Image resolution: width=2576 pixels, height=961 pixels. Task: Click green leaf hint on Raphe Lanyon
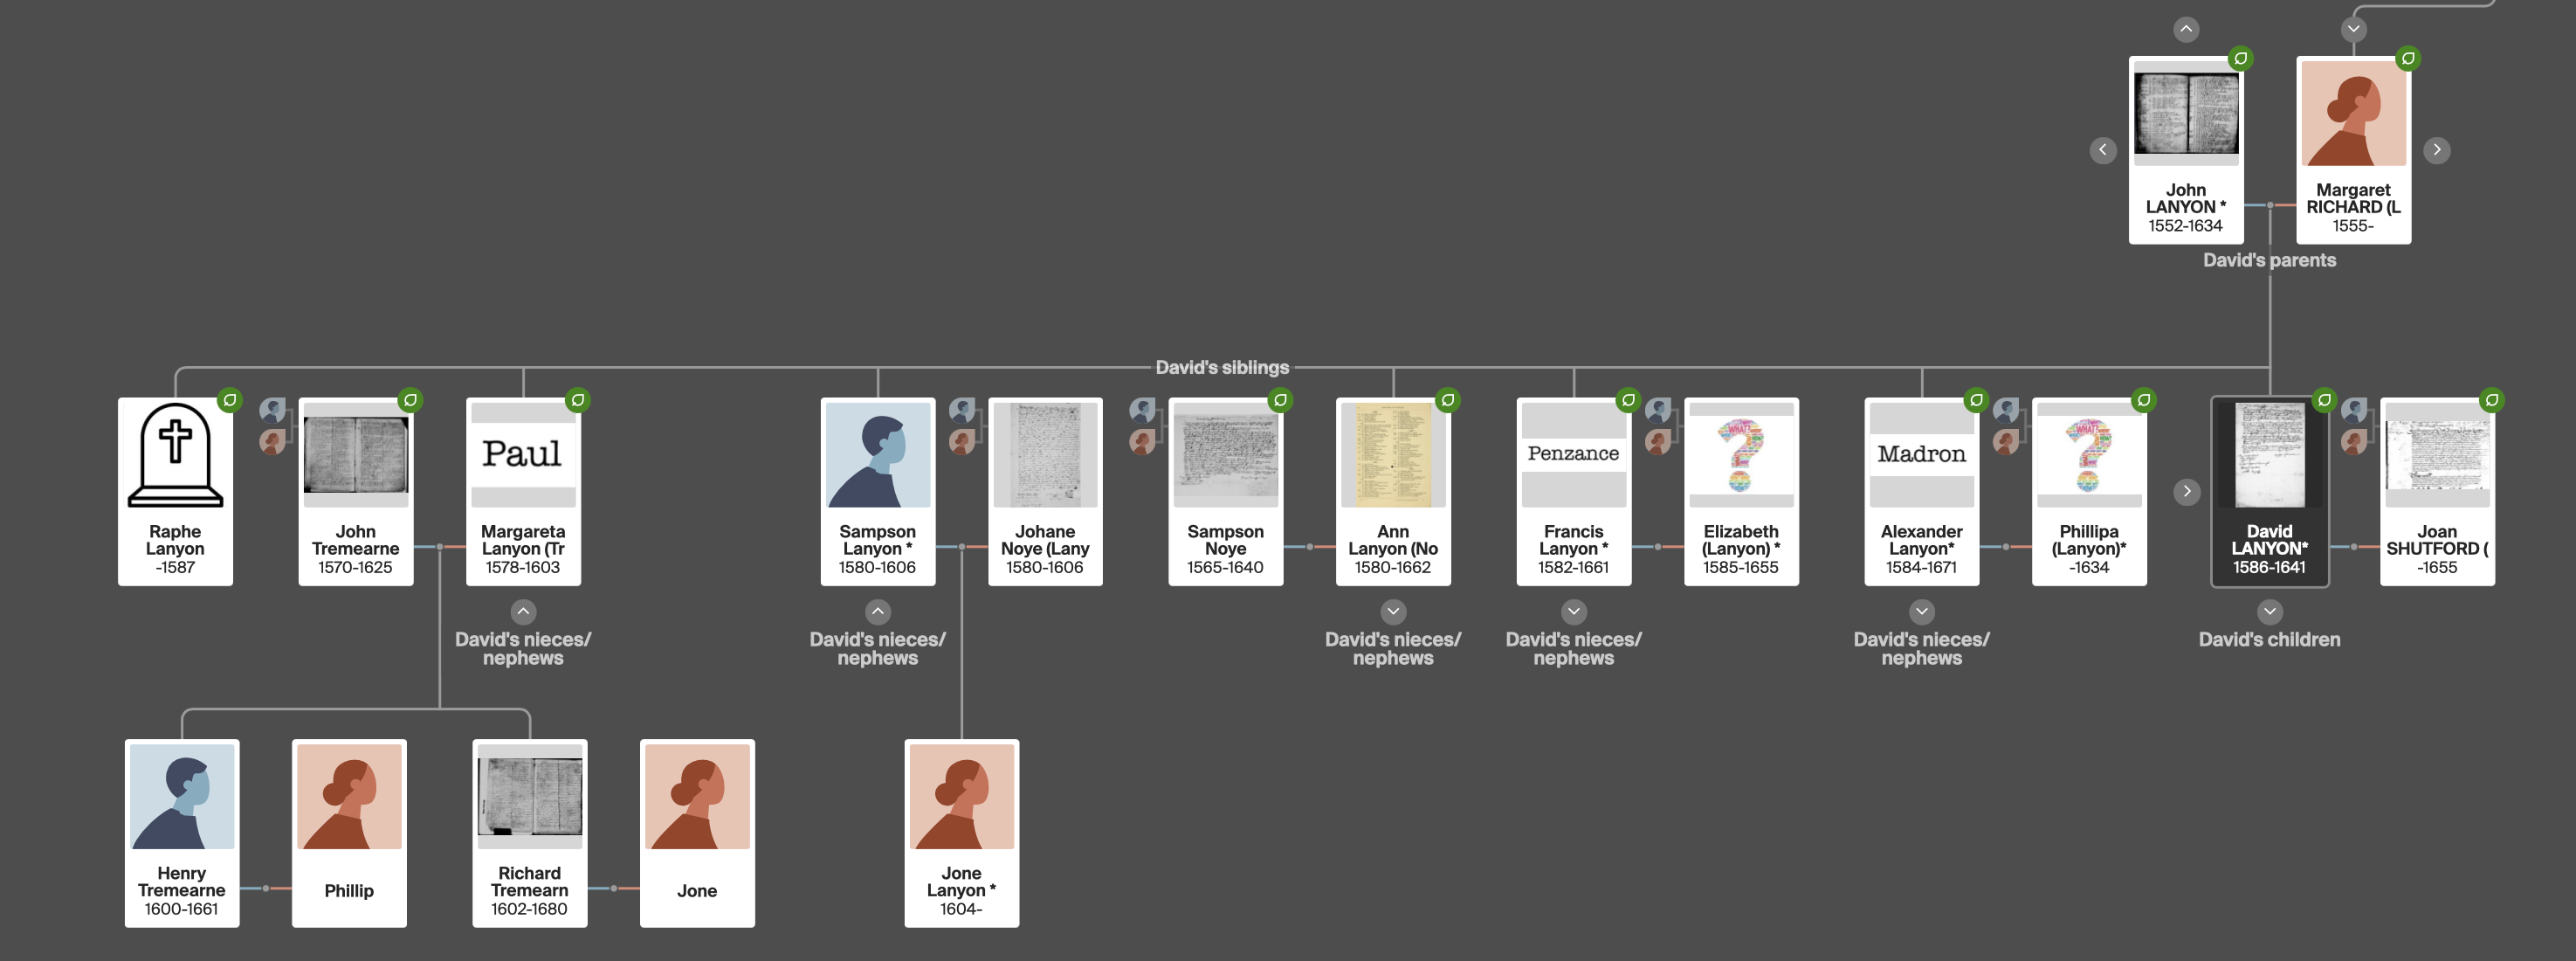(230, 400)
